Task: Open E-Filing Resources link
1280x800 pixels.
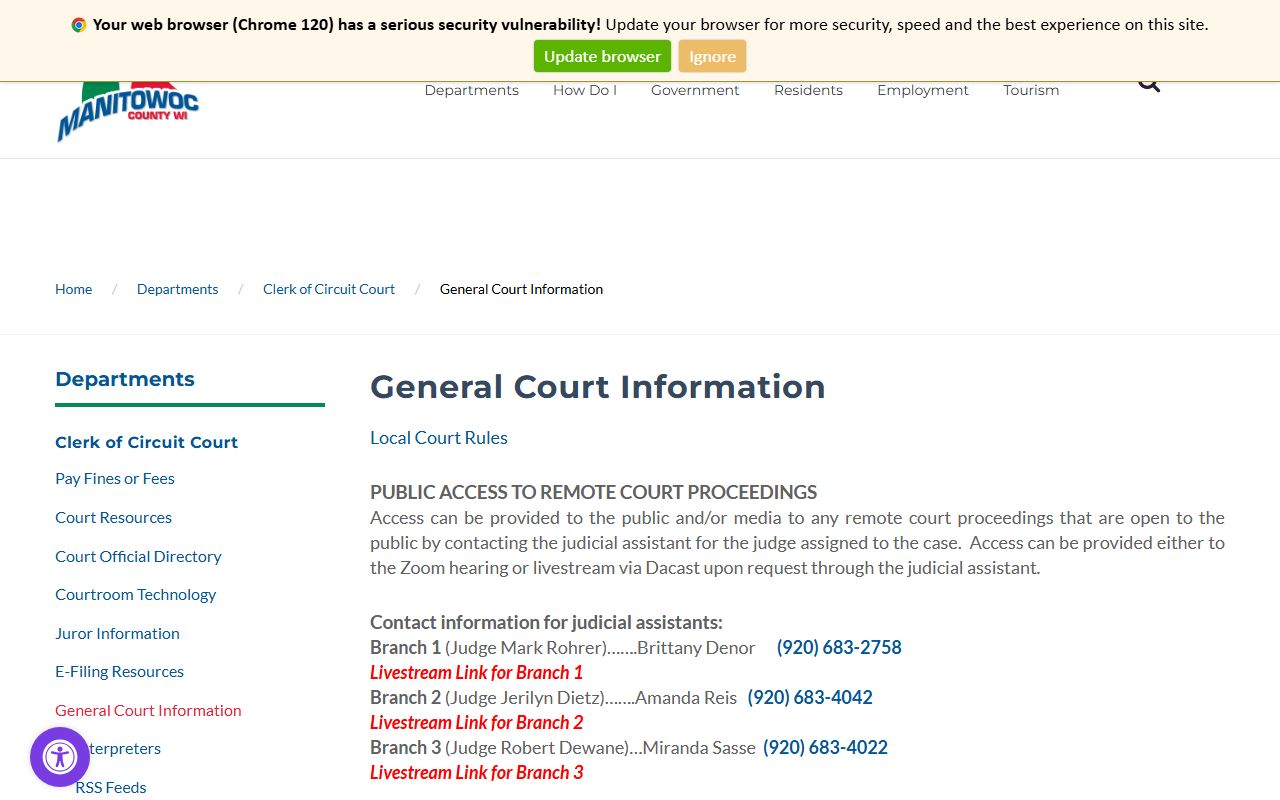Action: pyautogui.click(x=119, y=671)
